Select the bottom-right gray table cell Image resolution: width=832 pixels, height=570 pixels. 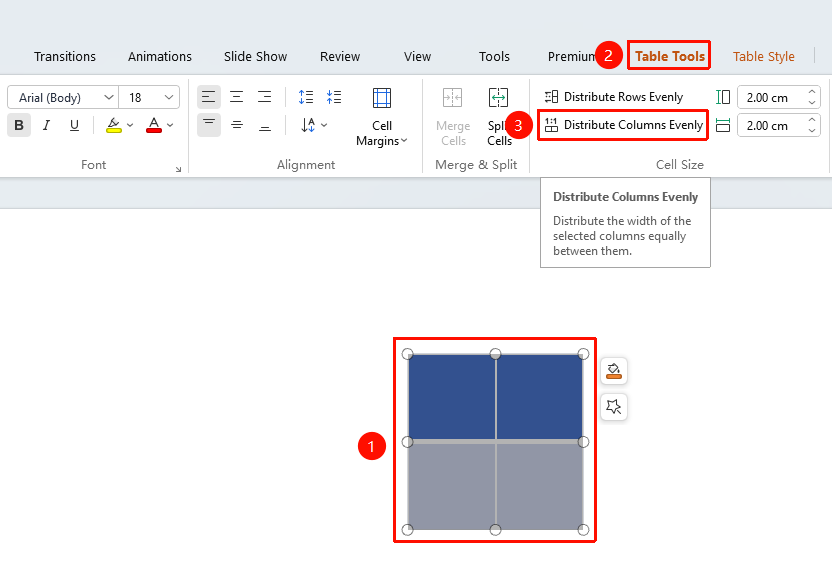540,486
